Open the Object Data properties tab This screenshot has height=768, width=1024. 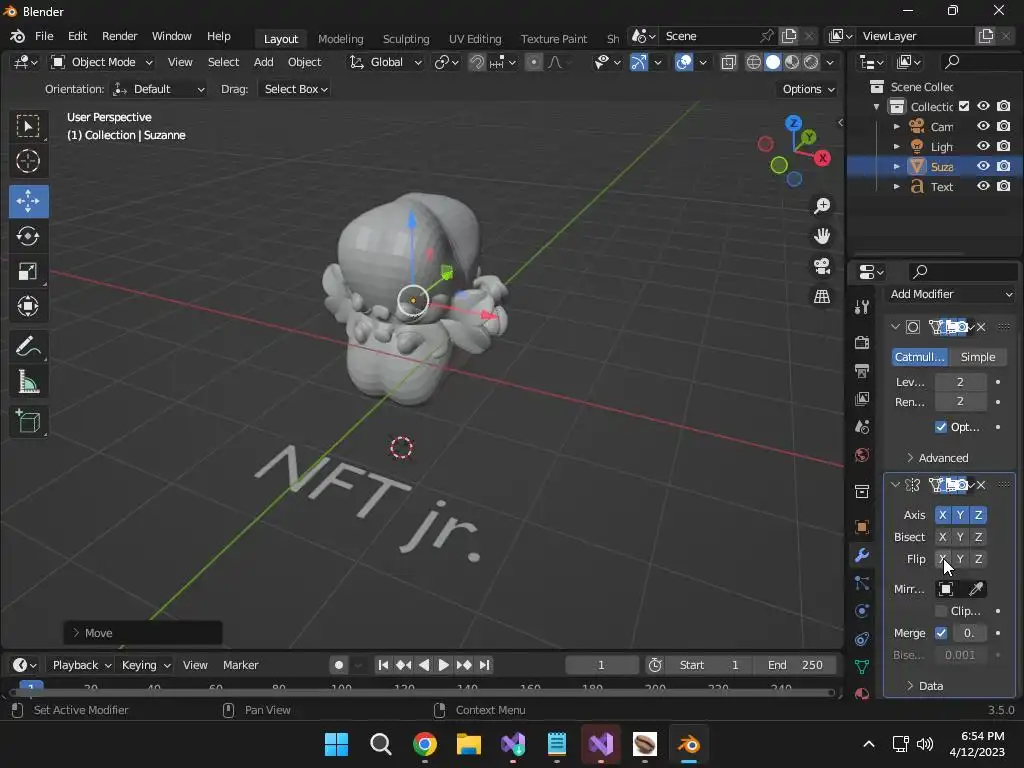point(862,667)
